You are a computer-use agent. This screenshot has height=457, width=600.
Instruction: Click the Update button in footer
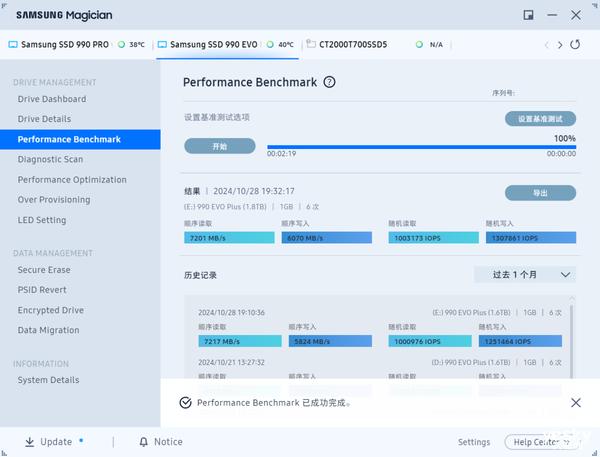pyautogui.click(x=48, y=442)
